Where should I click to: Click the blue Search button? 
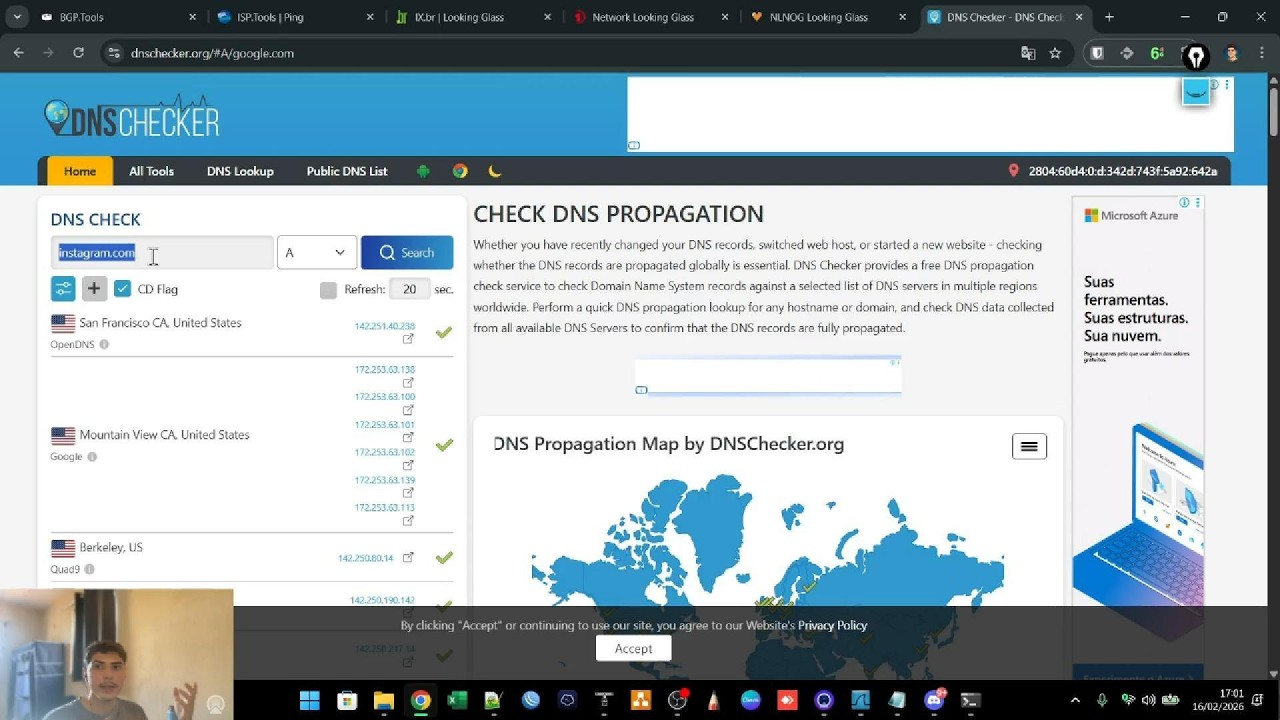(407, 253)
